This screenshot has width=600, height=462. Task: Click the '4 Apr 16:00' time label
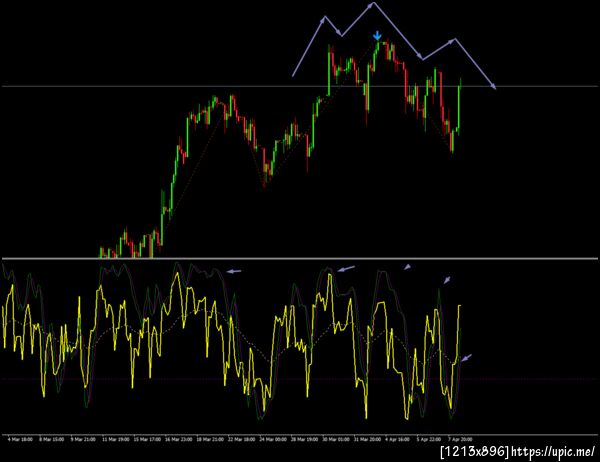click(x=397, y=439)
